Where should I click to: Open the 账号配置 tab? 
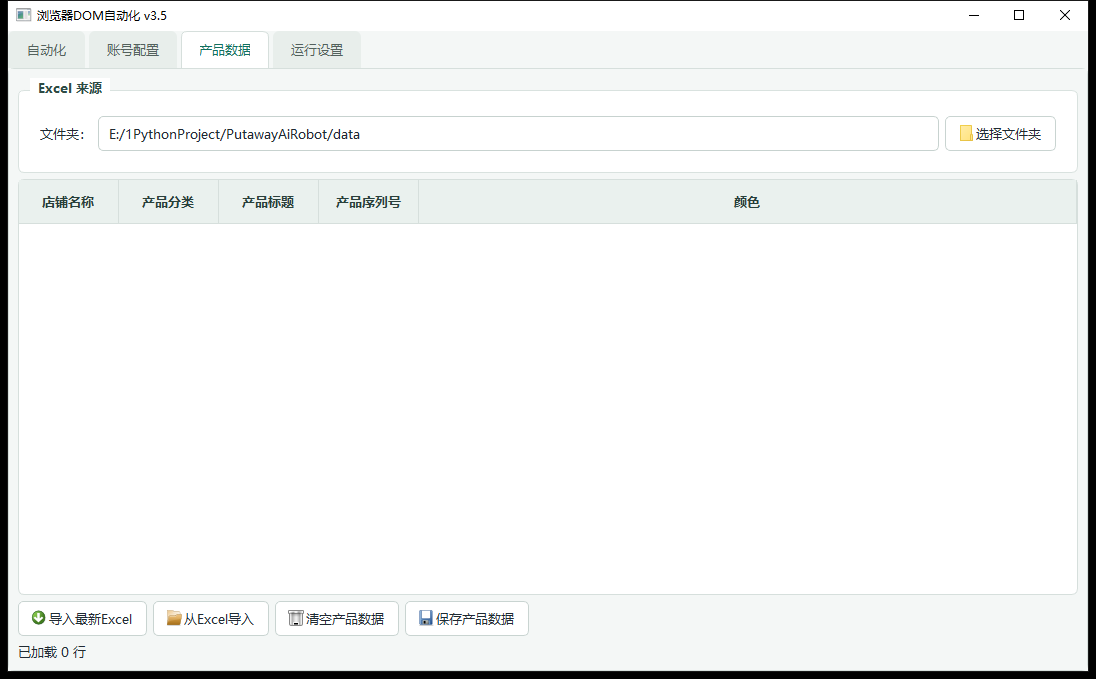coord(133,50)
